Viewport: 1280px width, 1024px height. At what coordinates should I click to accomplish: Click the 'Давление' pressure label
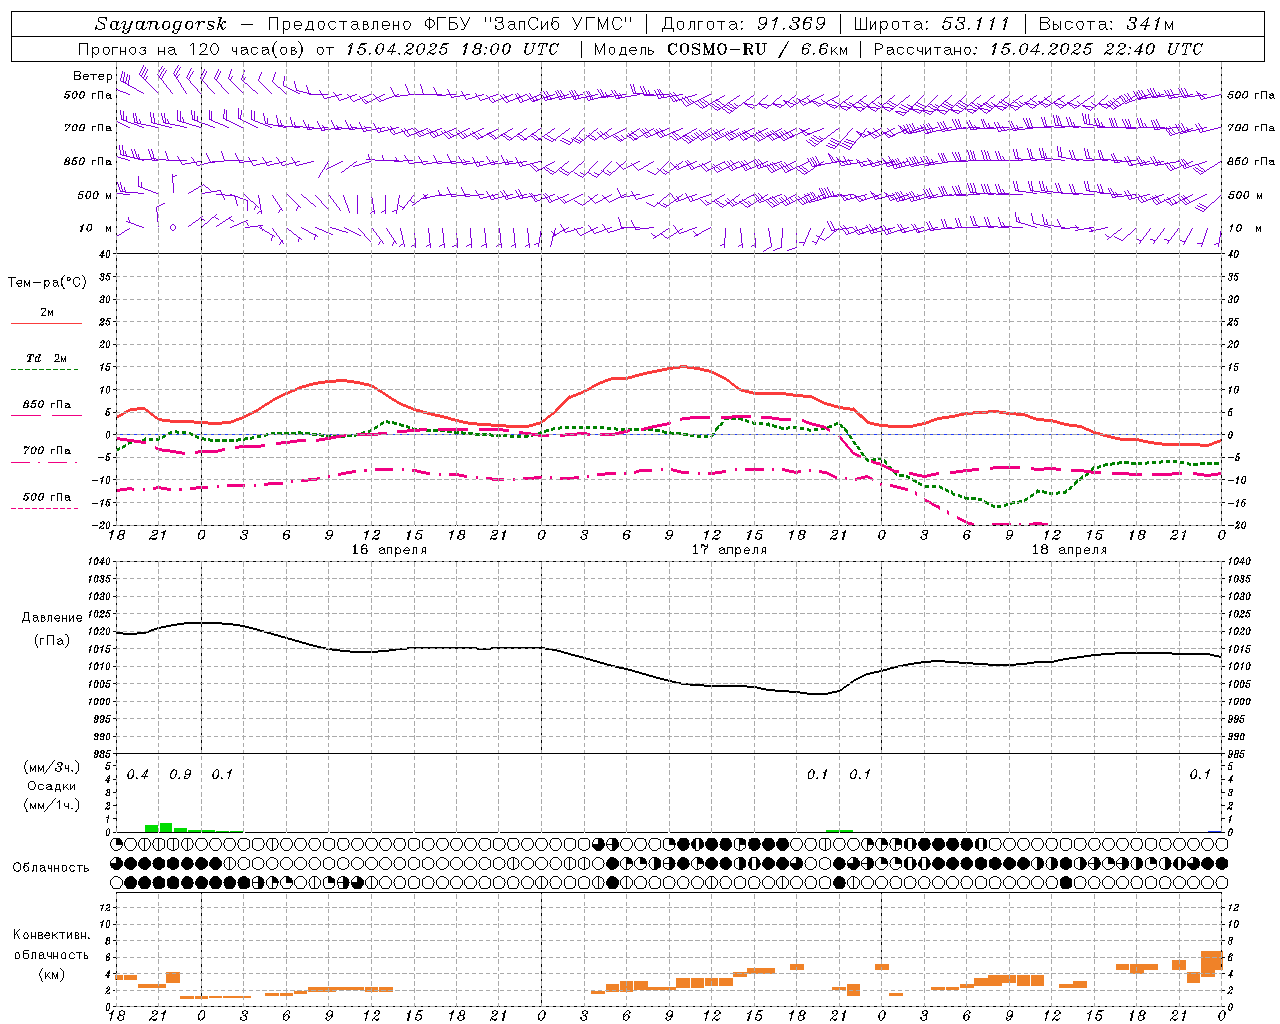(51, 618)
